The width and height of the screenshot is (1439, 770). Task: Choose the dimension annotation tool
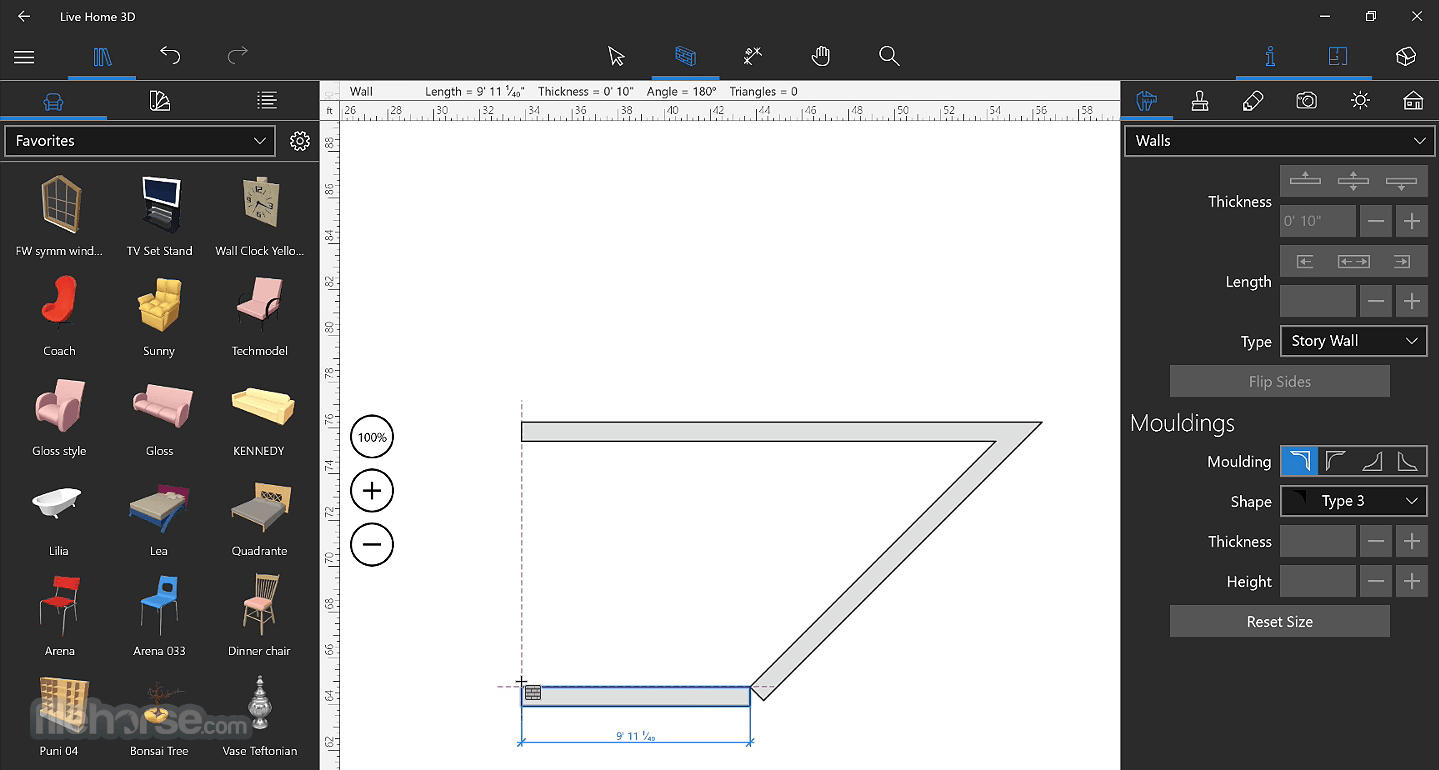point(753,56)
